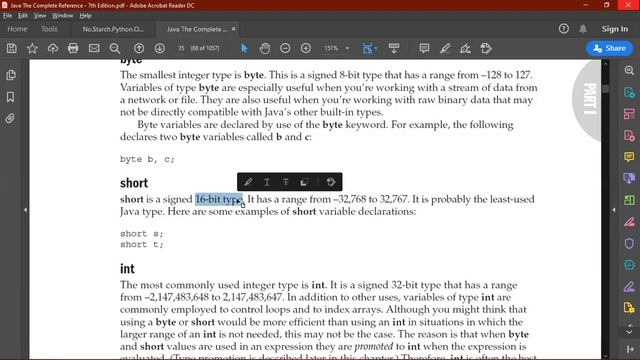The width and height of the screenshot is (640, 360).
Task: Switch to No.Starch.Python document tab
Action: point(113,29)
